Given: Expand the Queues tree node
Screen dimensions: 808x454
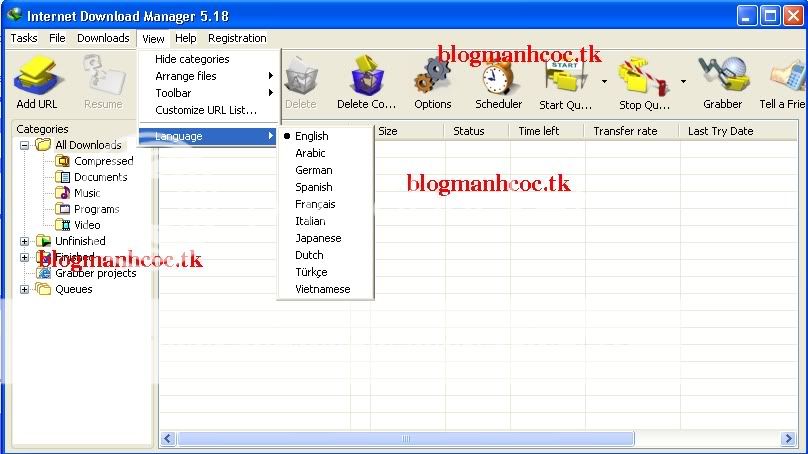Looking at the screenshot, I should [x=24, y=289].
